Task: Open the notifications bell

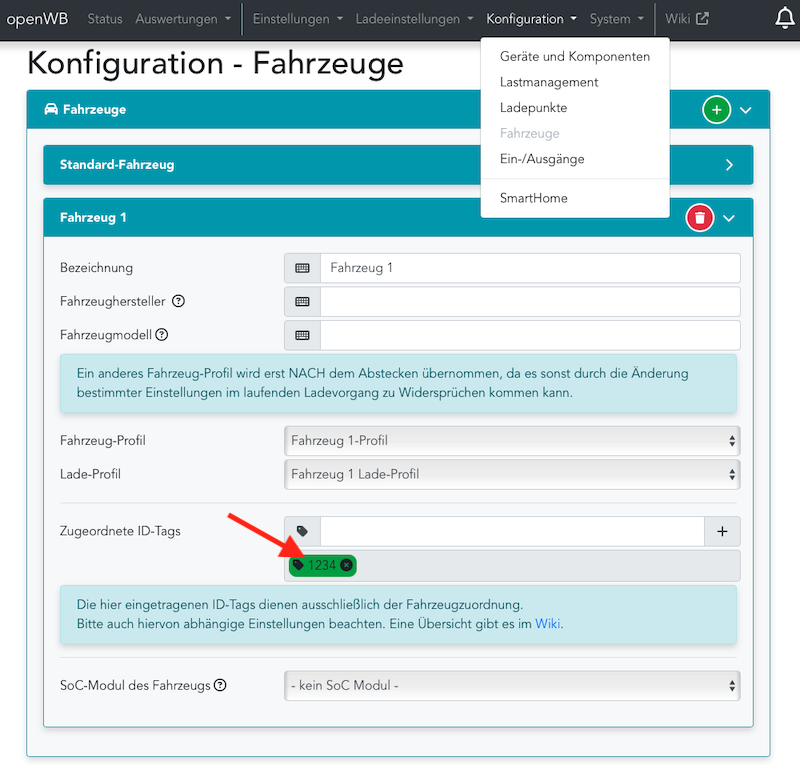Action: tap(785, 18)
